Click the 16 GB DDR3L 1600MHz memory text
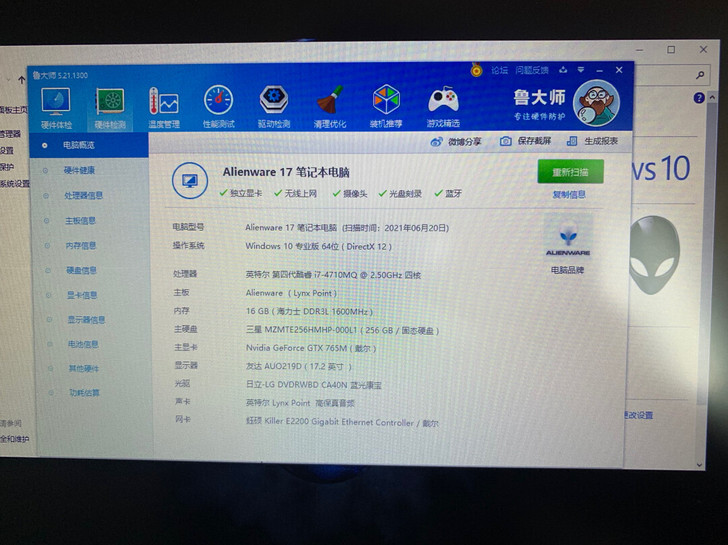The image size is (728, 545). (309, 311)
